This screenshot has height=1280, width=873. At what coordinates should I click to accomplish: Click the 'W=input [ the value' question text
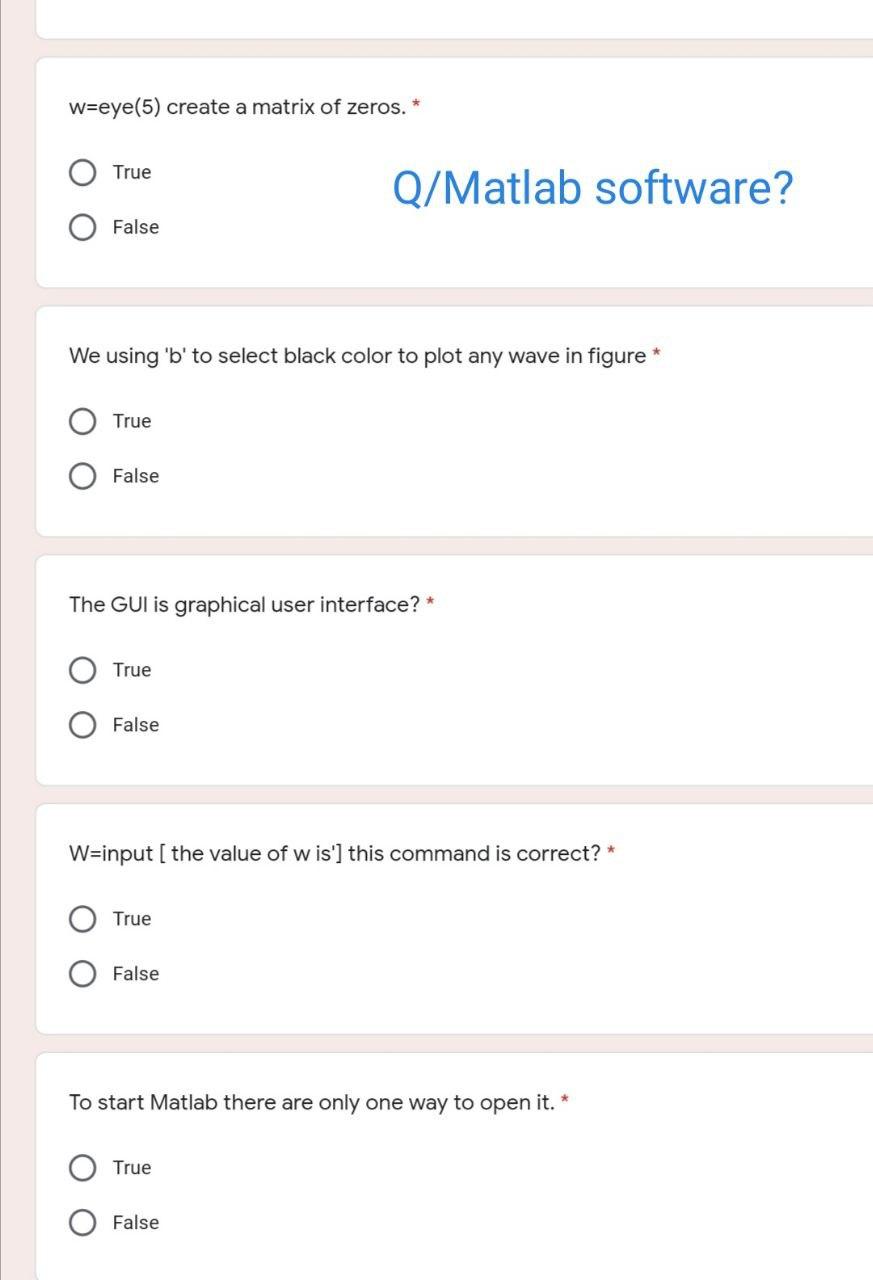[x=335, y=854]
